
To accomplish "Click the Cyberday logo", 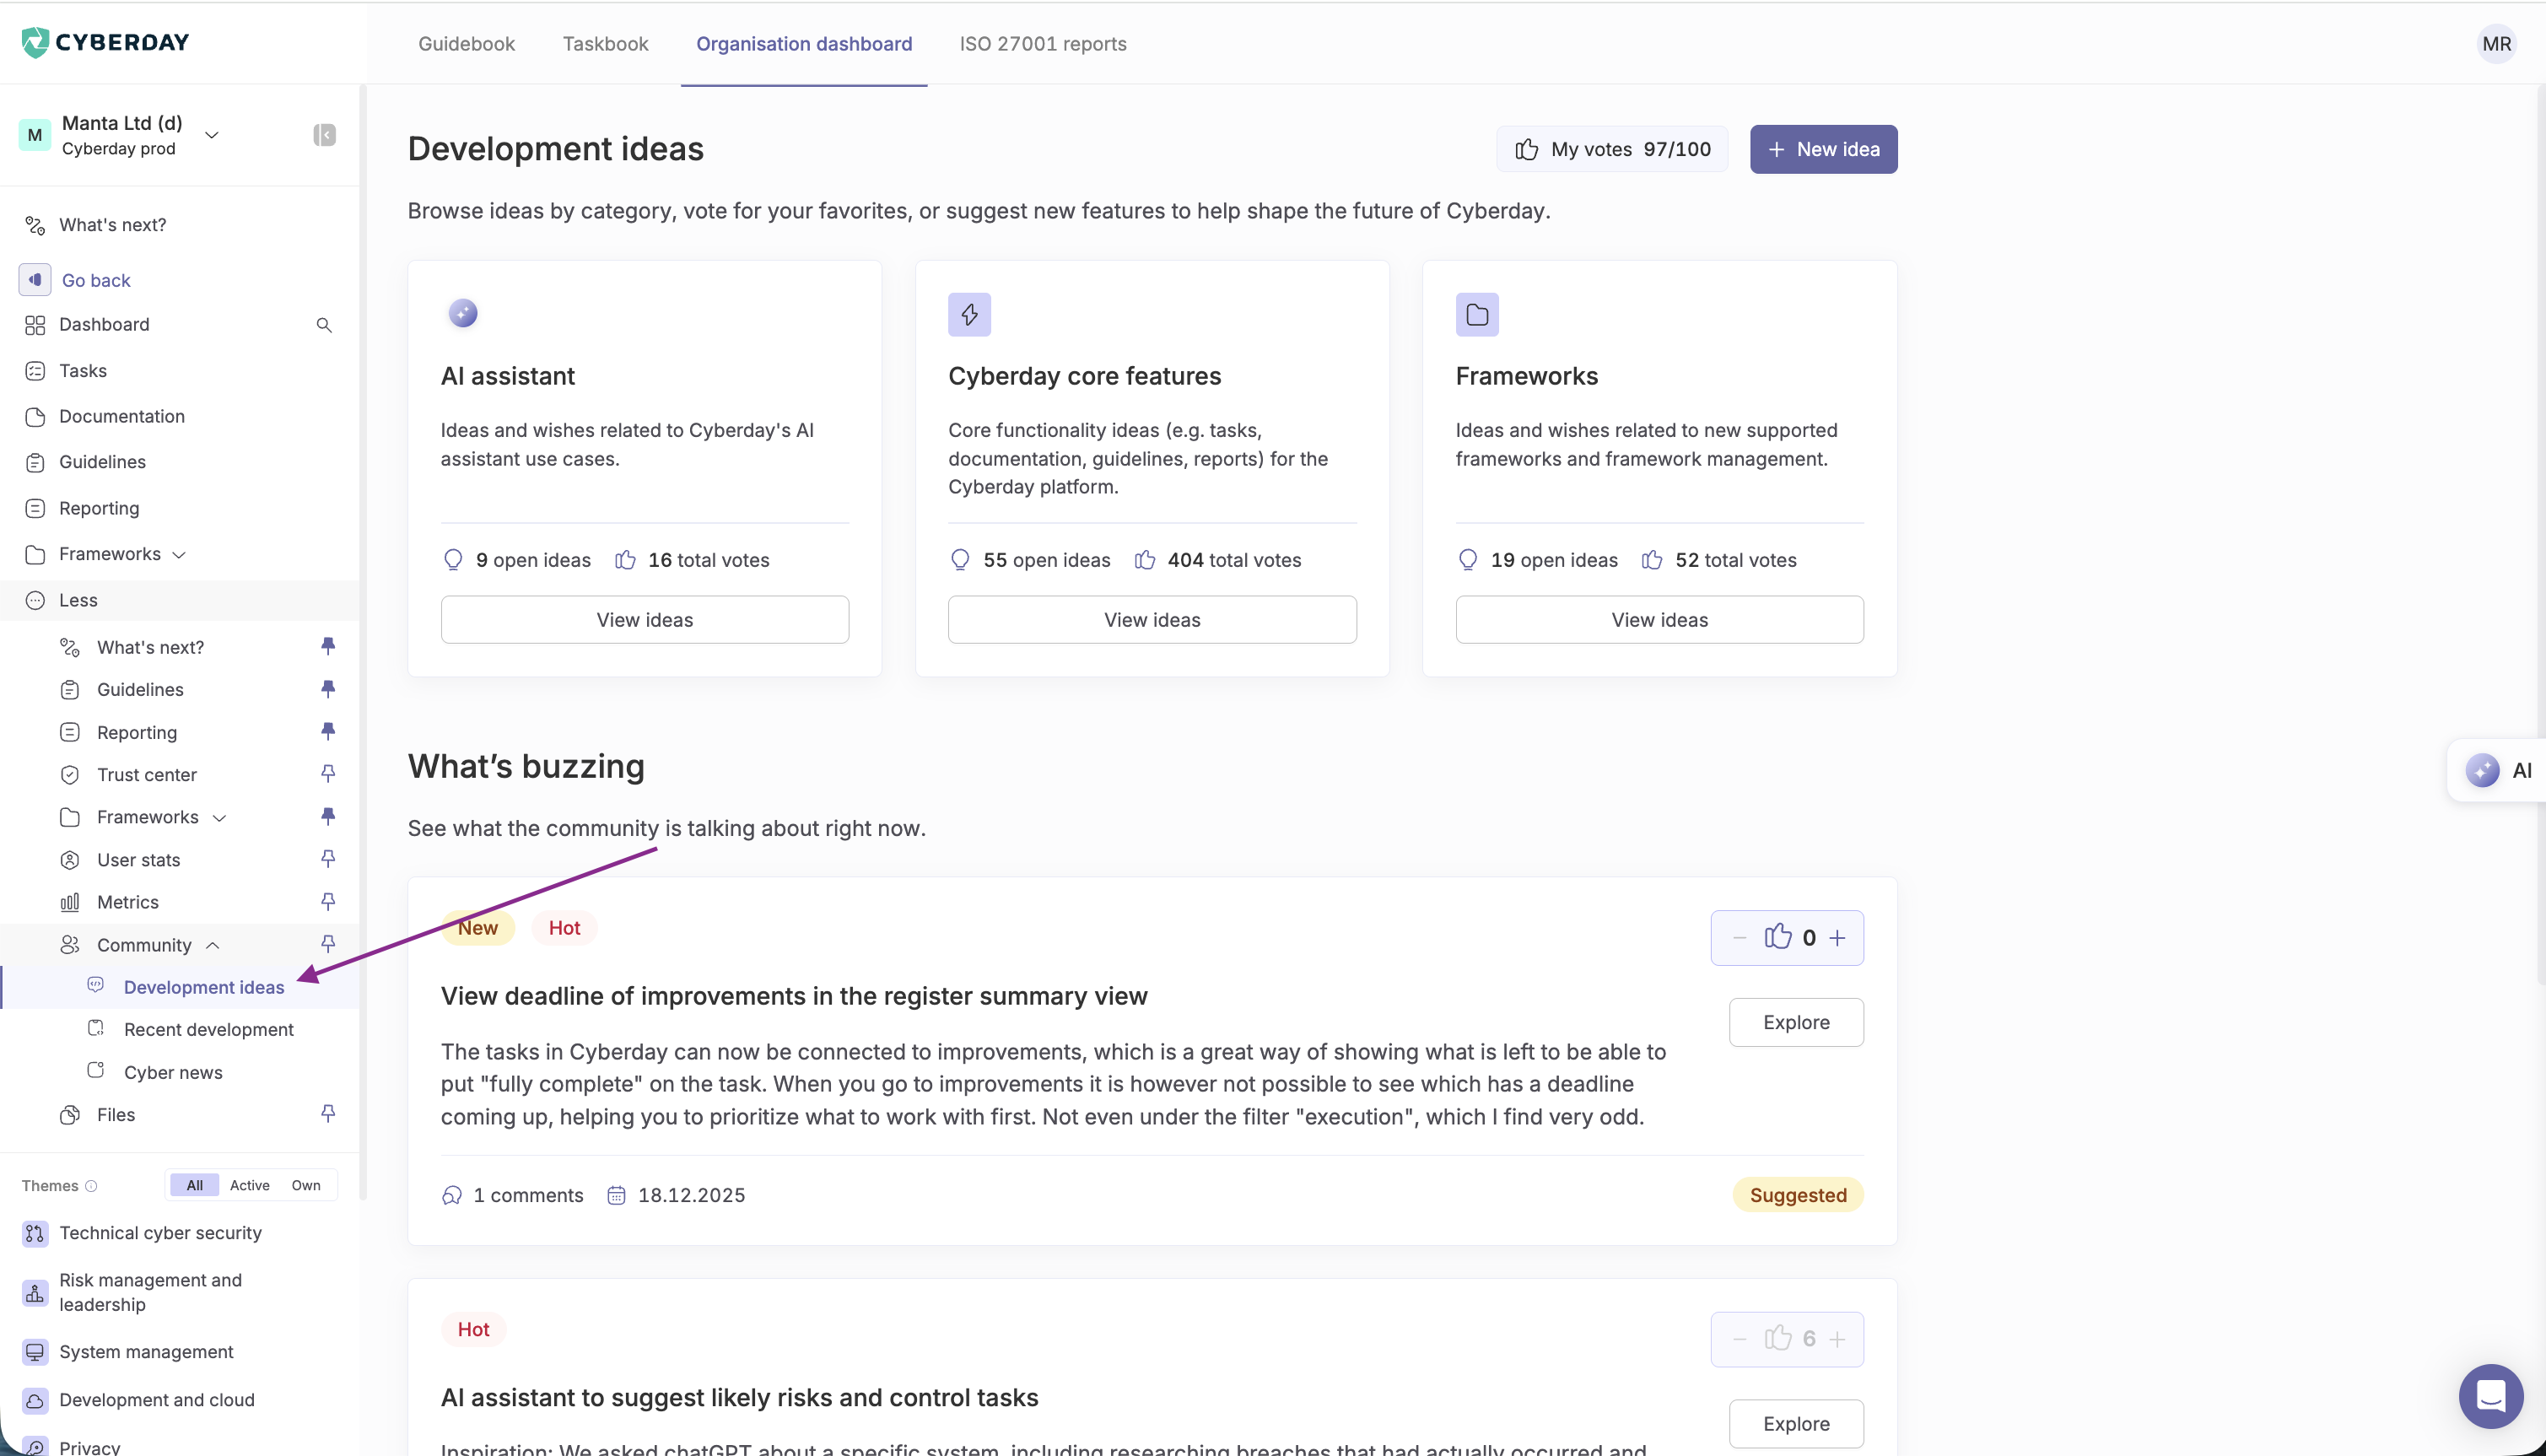I will (x=105, y=42).
